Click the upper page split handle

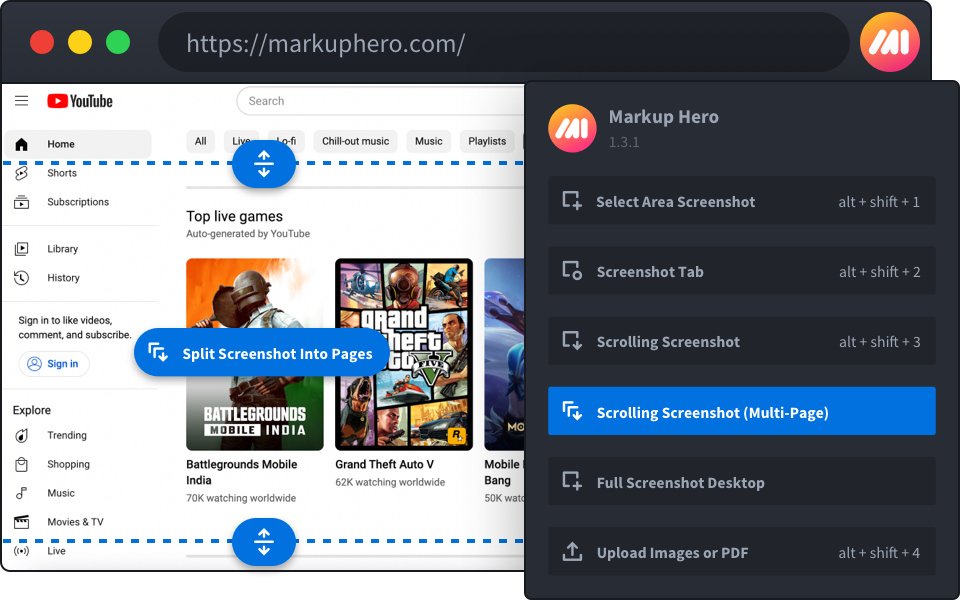264,164
